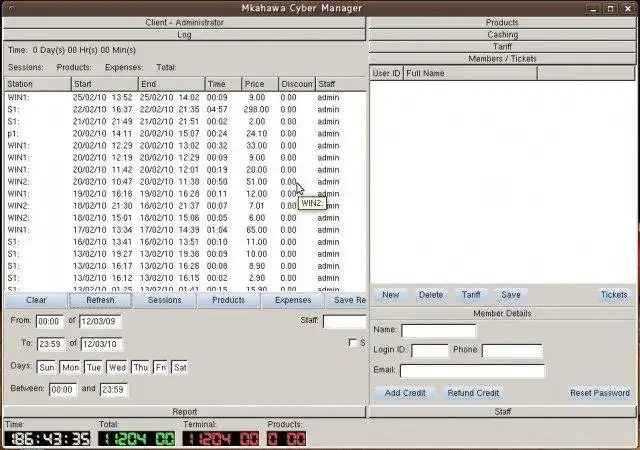Sort log by Start column
Screen dimensions: 640x450
pyautogui.click(x=104, y=84)
